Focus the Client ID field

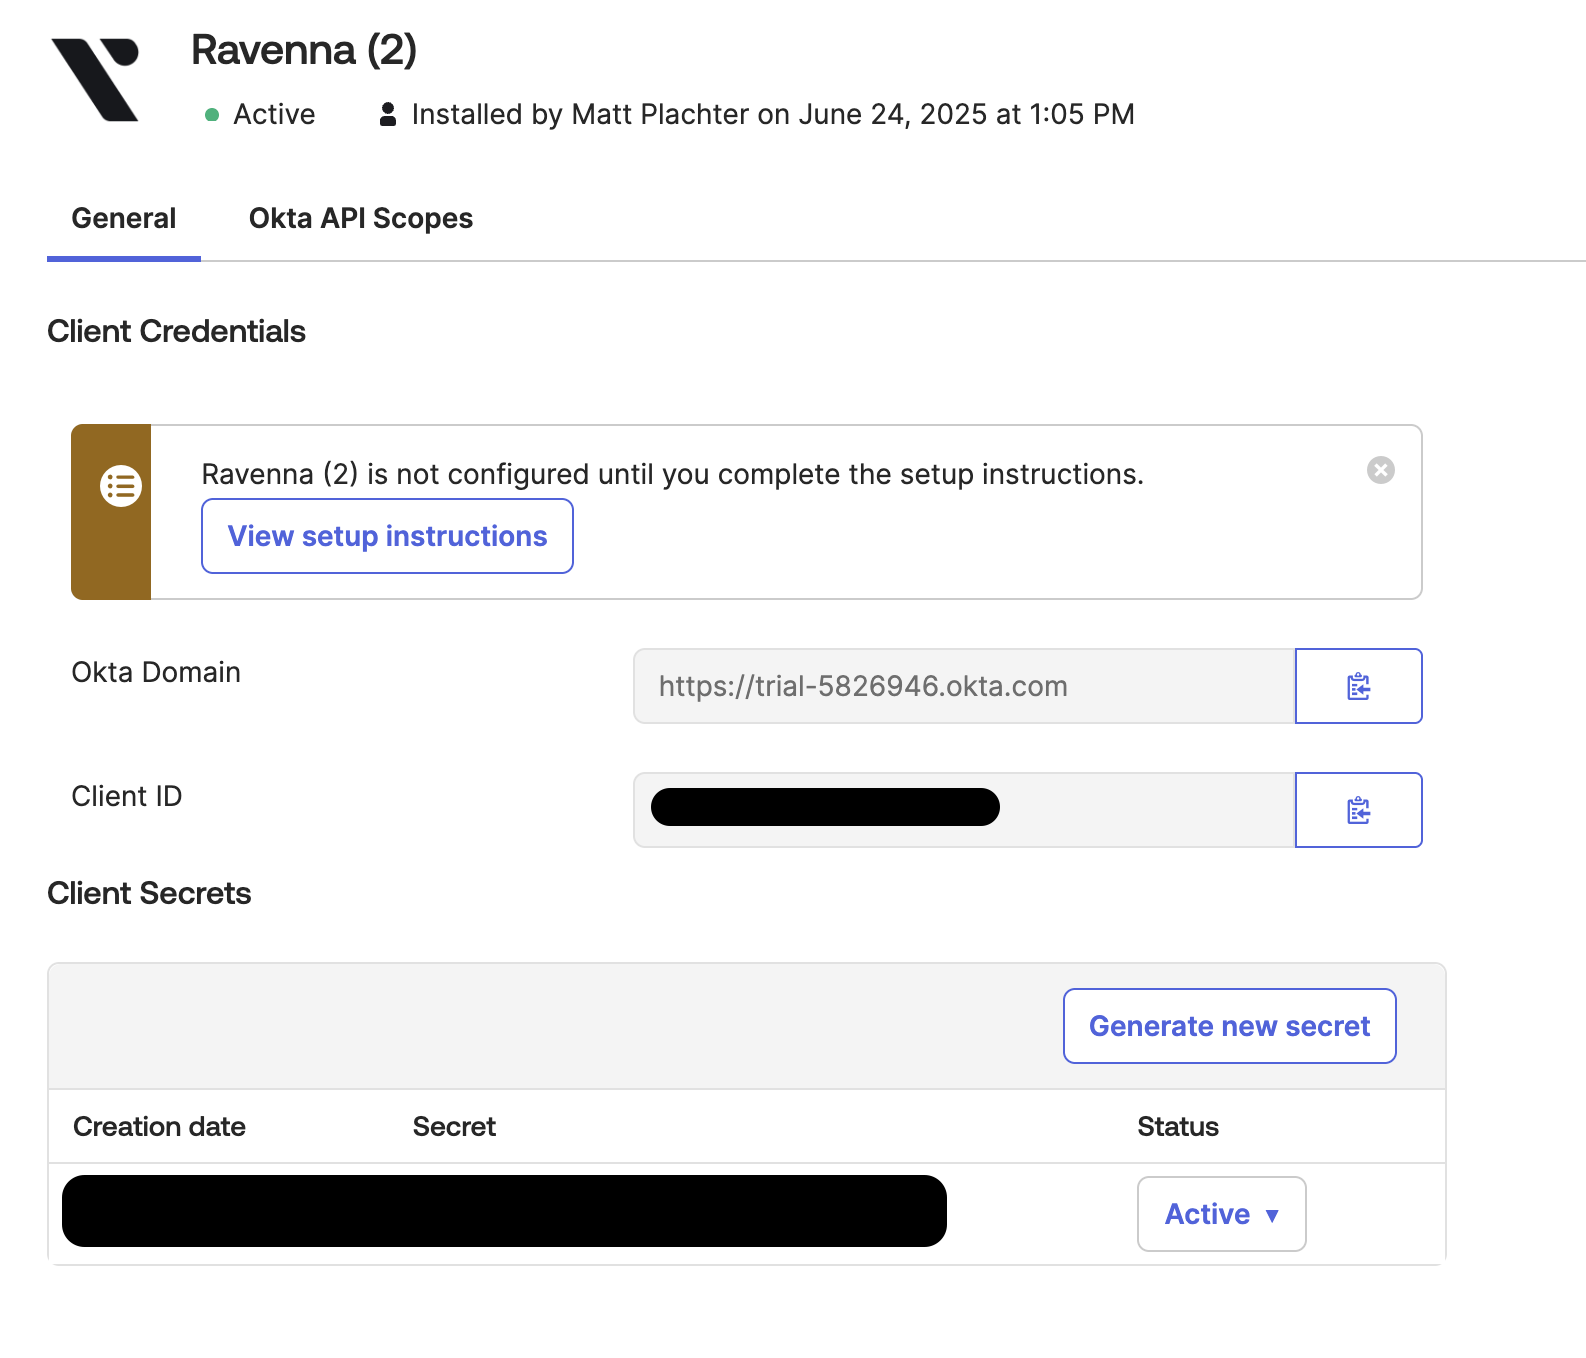[x=964, y=810]
